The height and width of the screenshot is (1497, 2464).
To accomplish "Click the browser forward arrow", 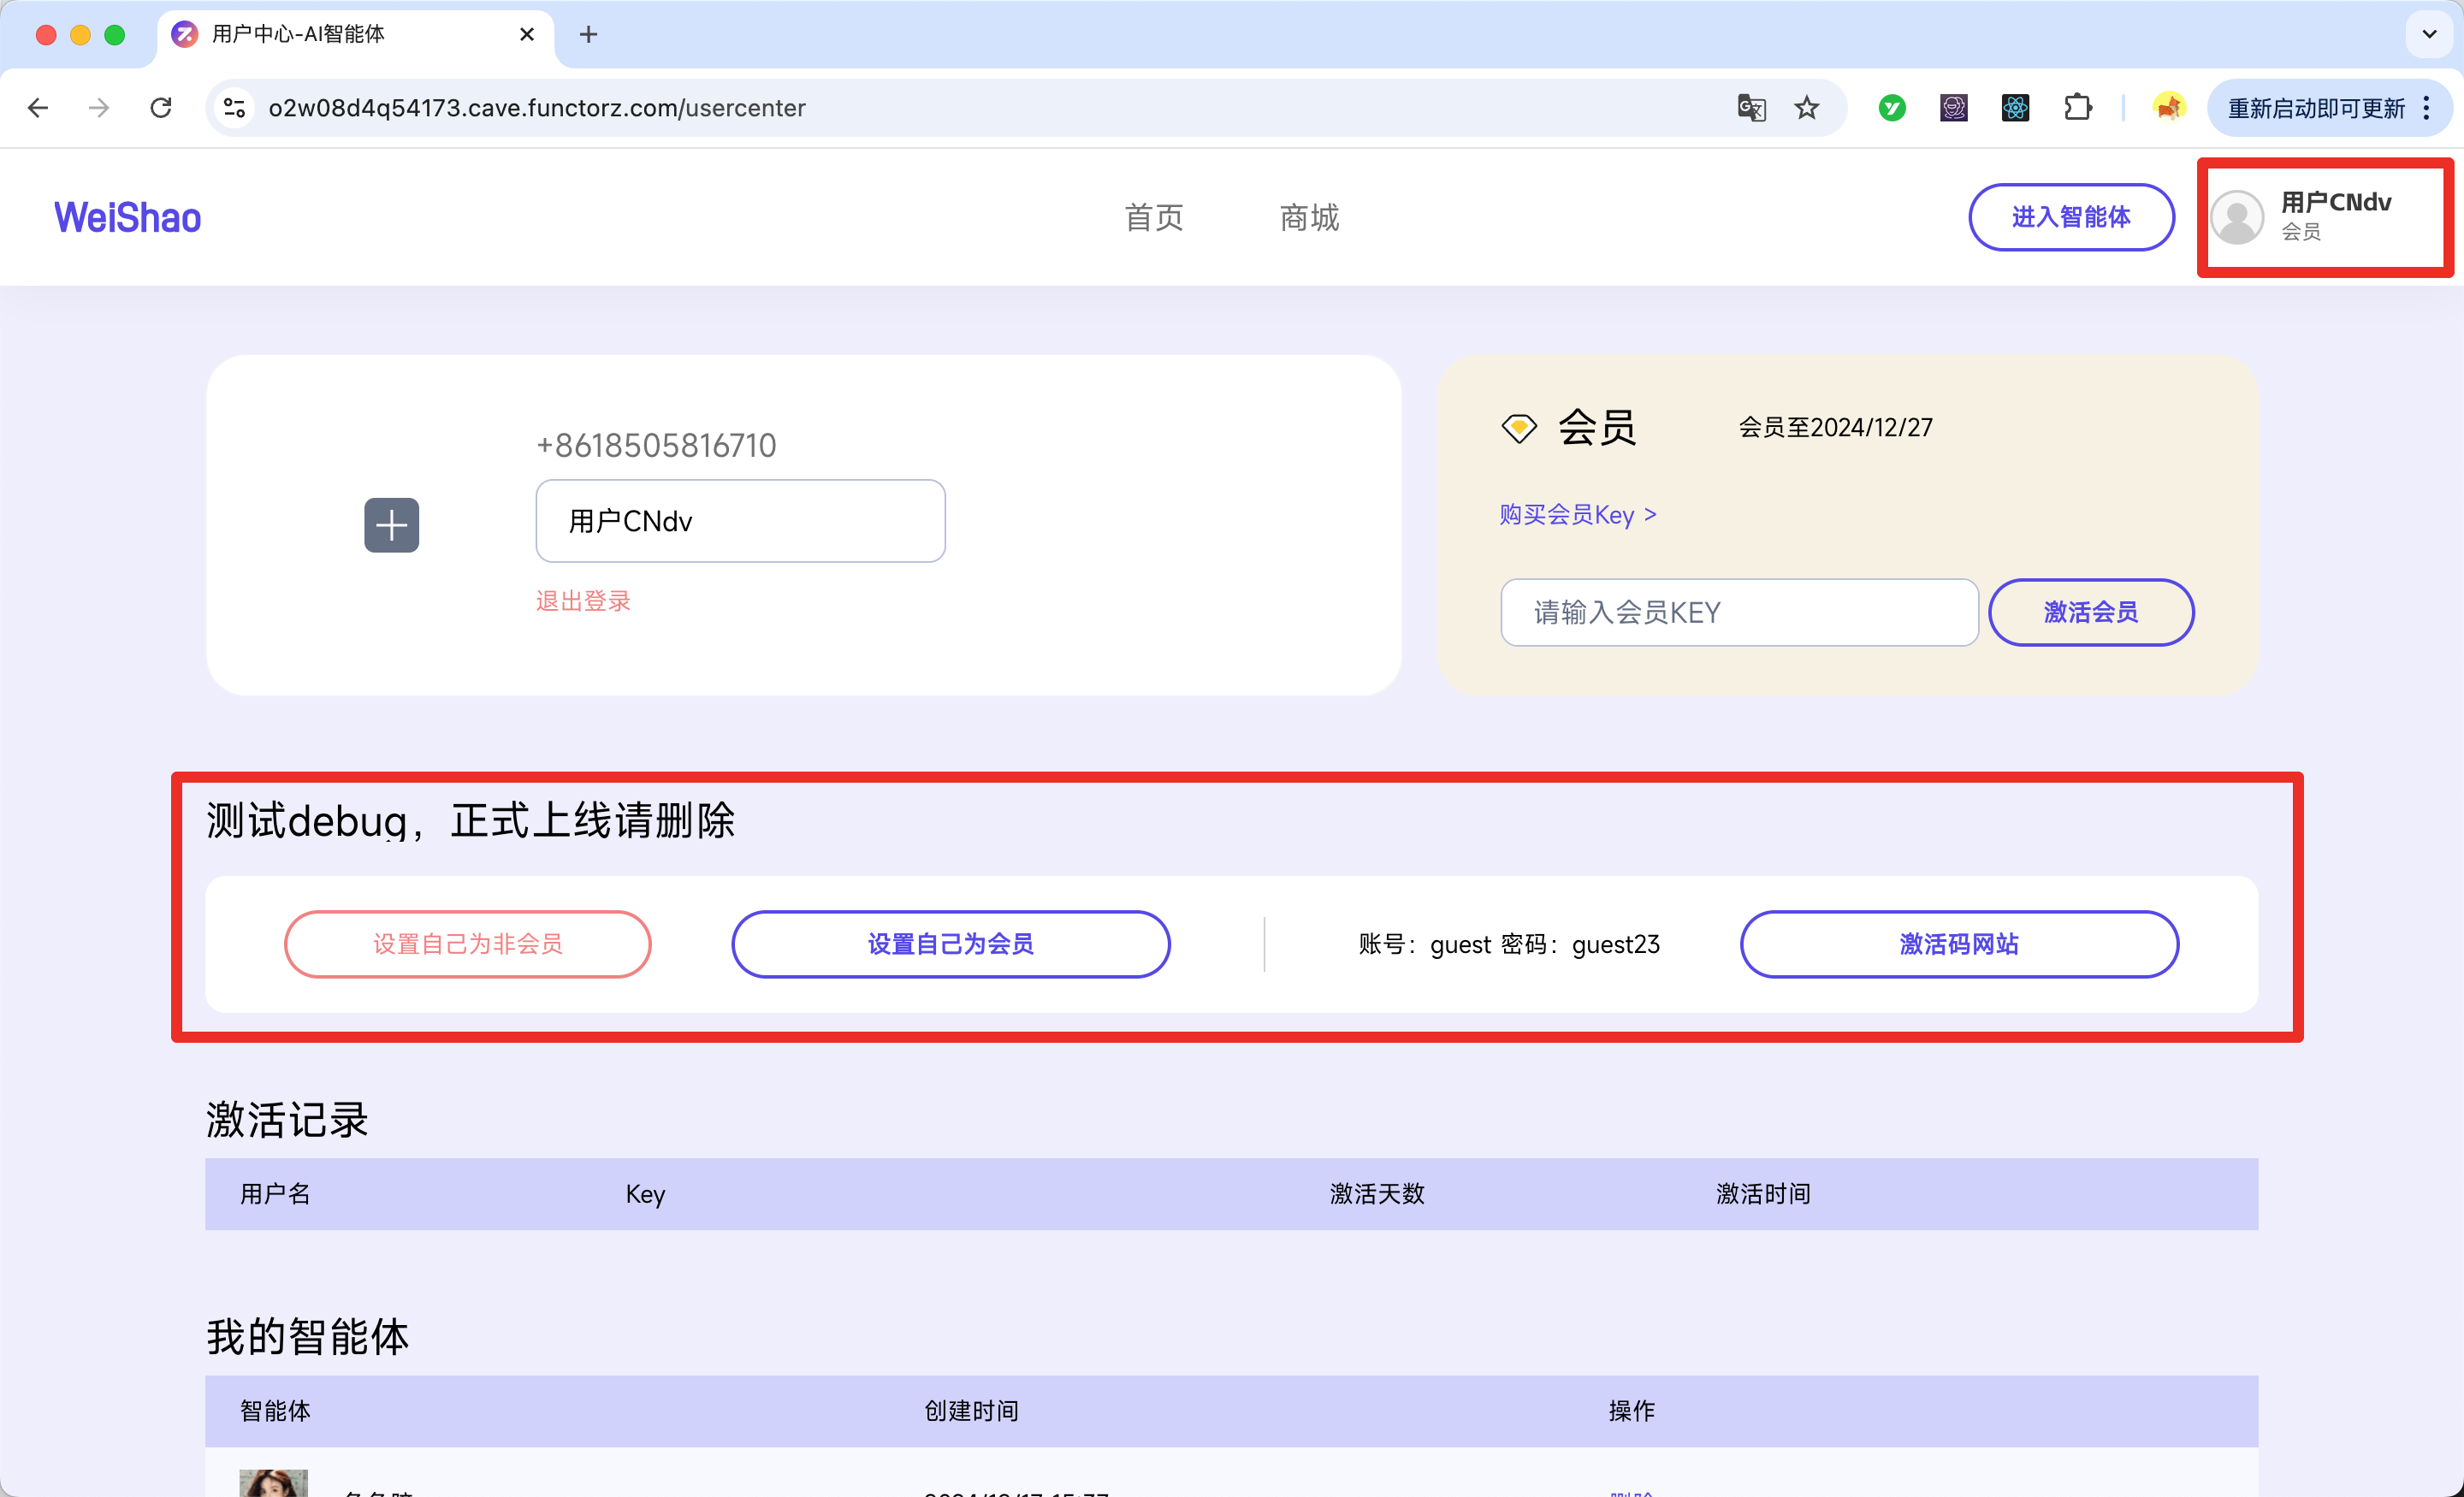I will (99, 108).
